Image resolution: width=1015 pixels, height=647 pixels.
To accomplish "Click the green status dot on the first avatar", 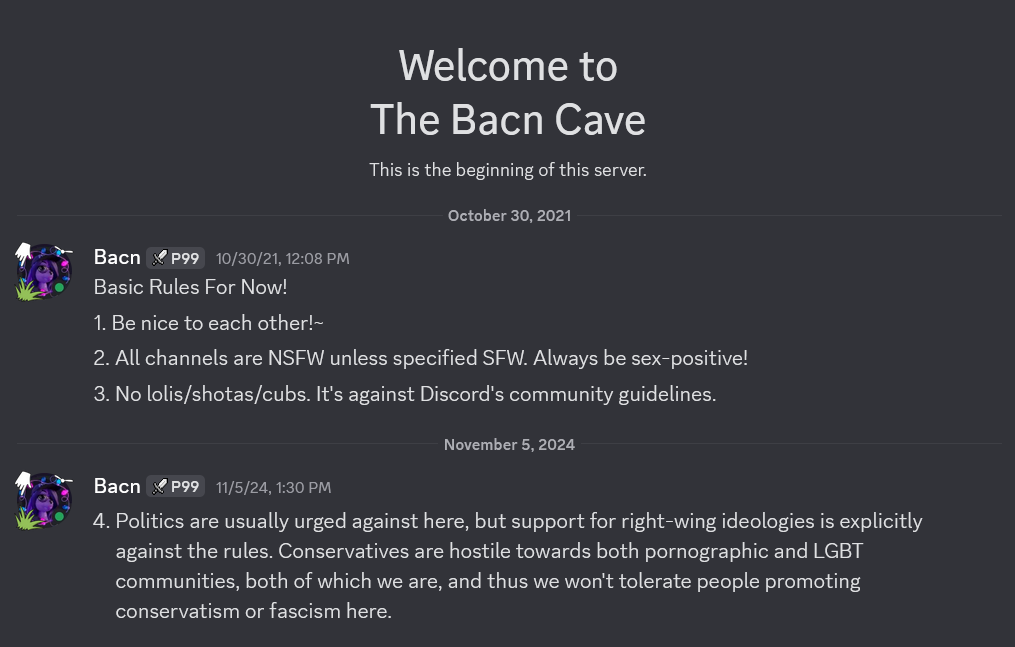I will click(x=60, y=287).
